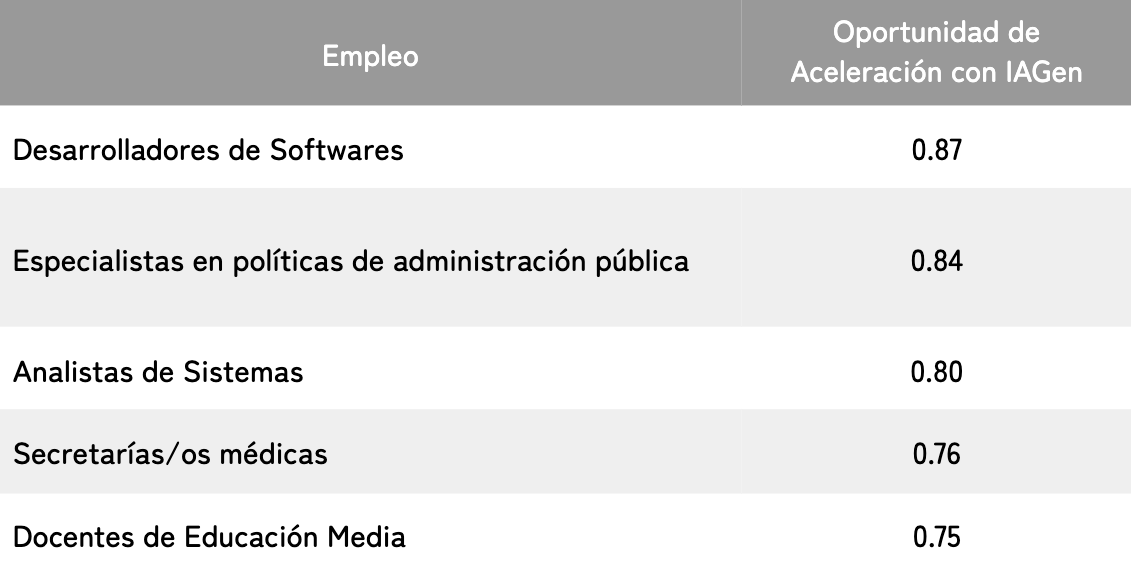Click the 0.76 value cell

[937, 455]
